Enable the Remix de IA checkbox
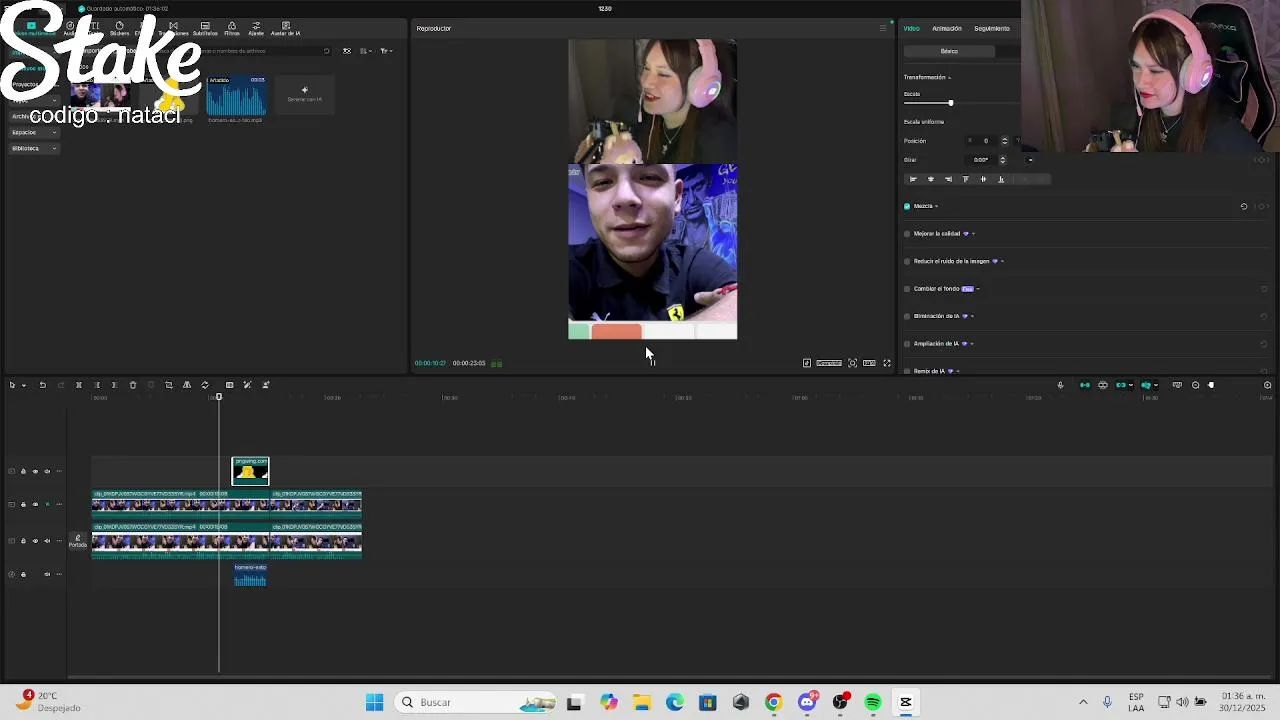This screenshot has height=720, width=1280. click(x=907, y=371)
